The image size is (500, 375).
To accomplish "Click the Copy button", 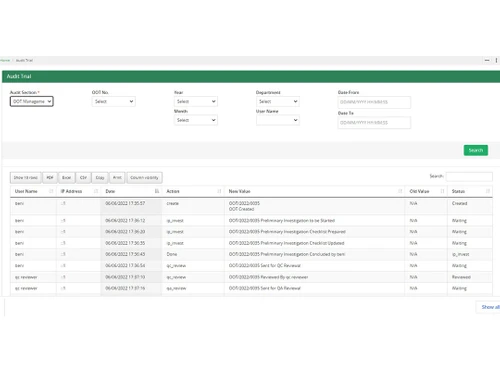I will pos(100,178).
